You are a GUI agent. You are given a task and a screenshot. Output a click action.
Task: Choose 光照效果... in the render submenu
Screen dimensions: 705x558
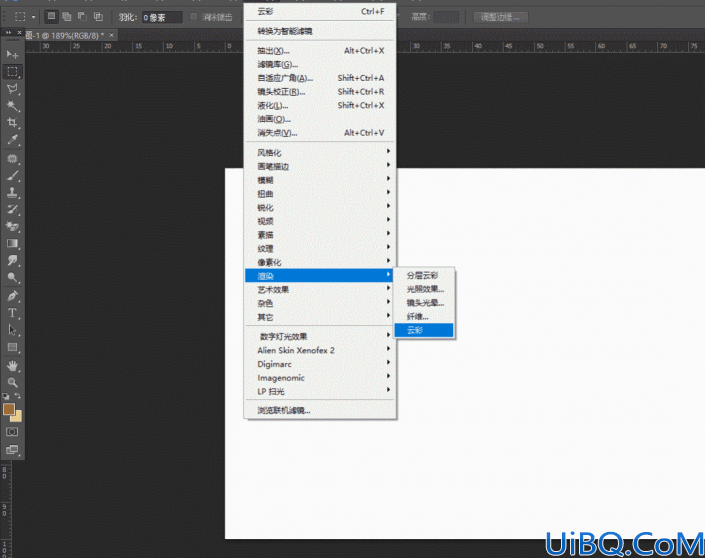coord(424,289)
